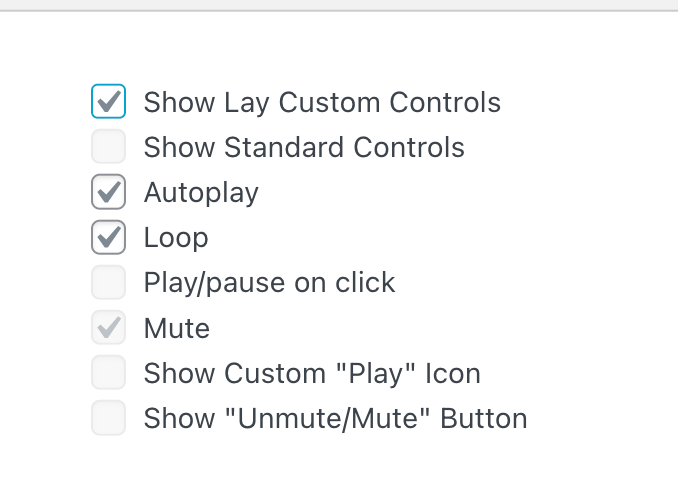Click the "Show Unmute/Mute Button" label text
Viewport: 678px width, 490px height.
(335, 419)
